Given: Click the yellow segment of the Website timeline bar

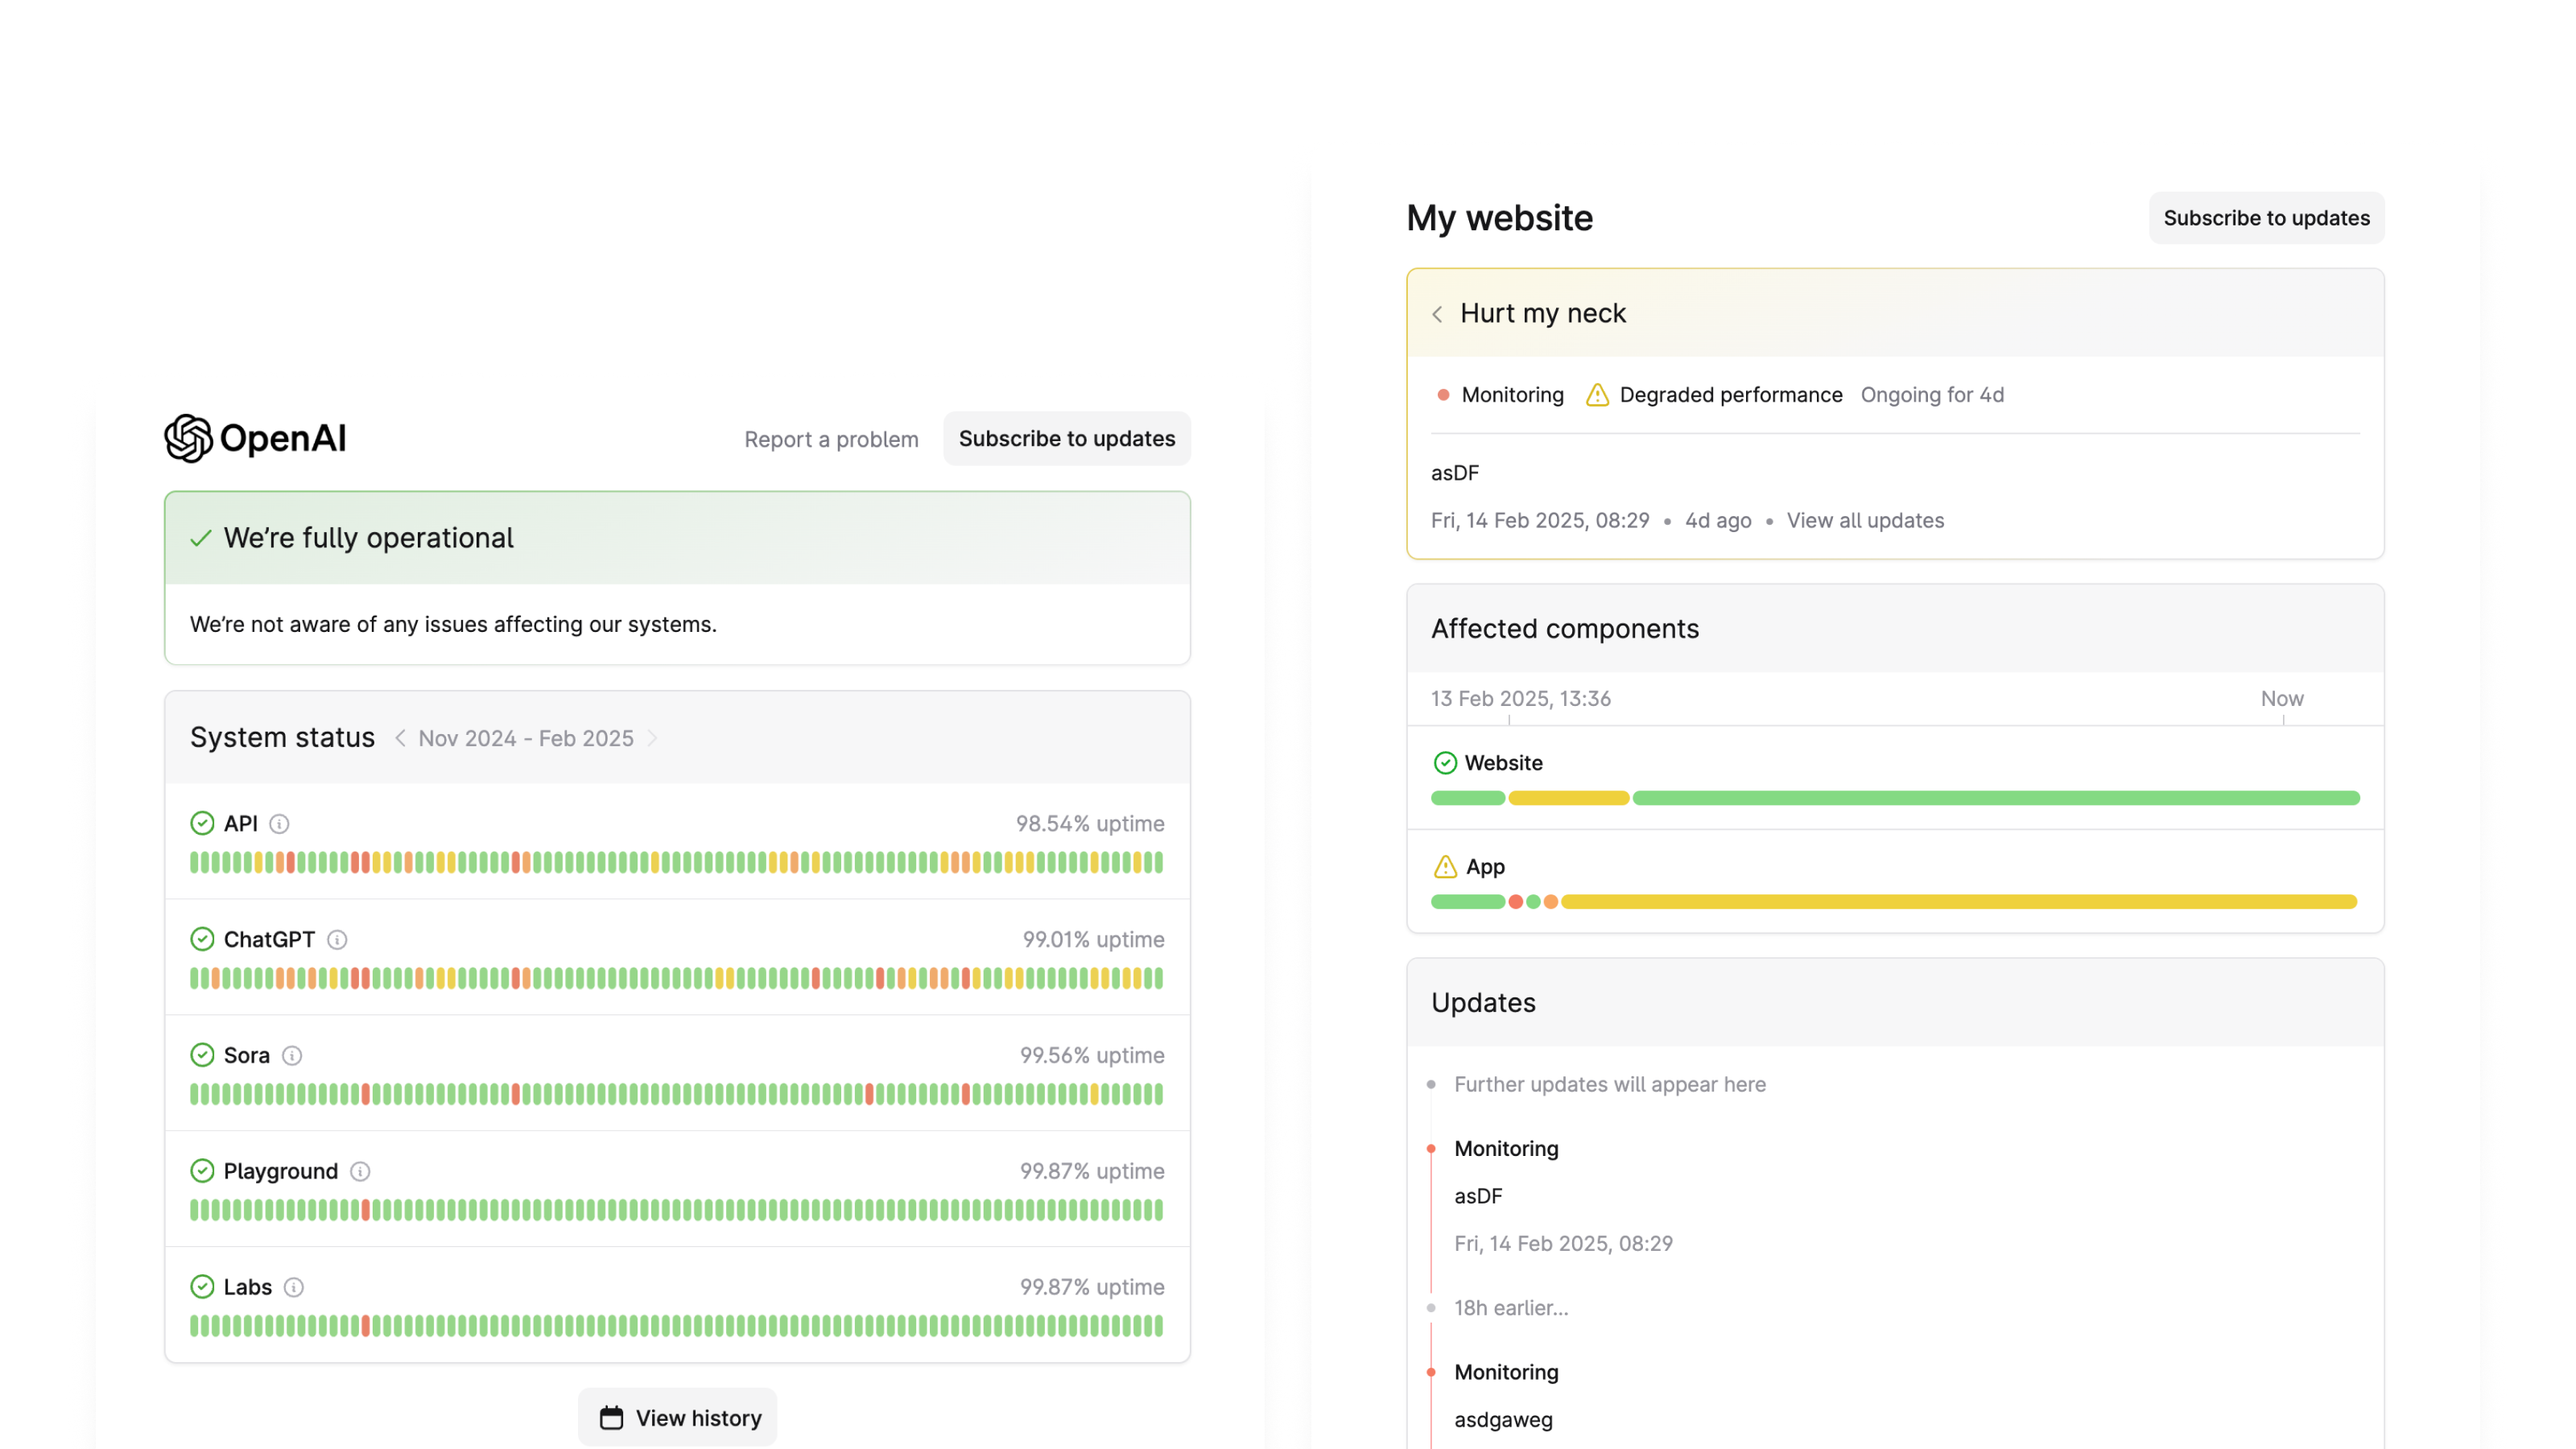Looking at the screenshot, I should pos(1567,798).
